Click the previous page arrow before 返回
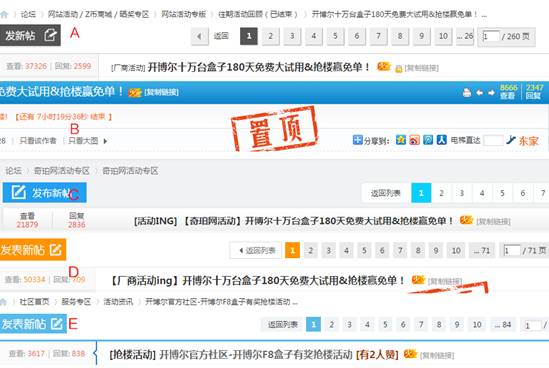The height and width of the screenshot is (368, 549). pos(200,36)
